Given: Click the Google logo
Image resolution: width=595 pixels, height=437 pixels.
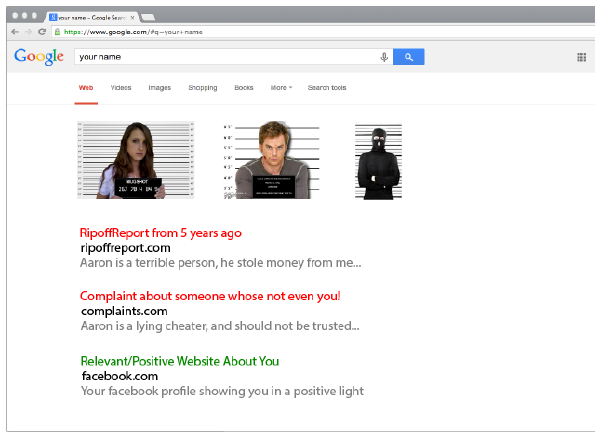Looking at the screenshot, I should (x=39, y=57).
